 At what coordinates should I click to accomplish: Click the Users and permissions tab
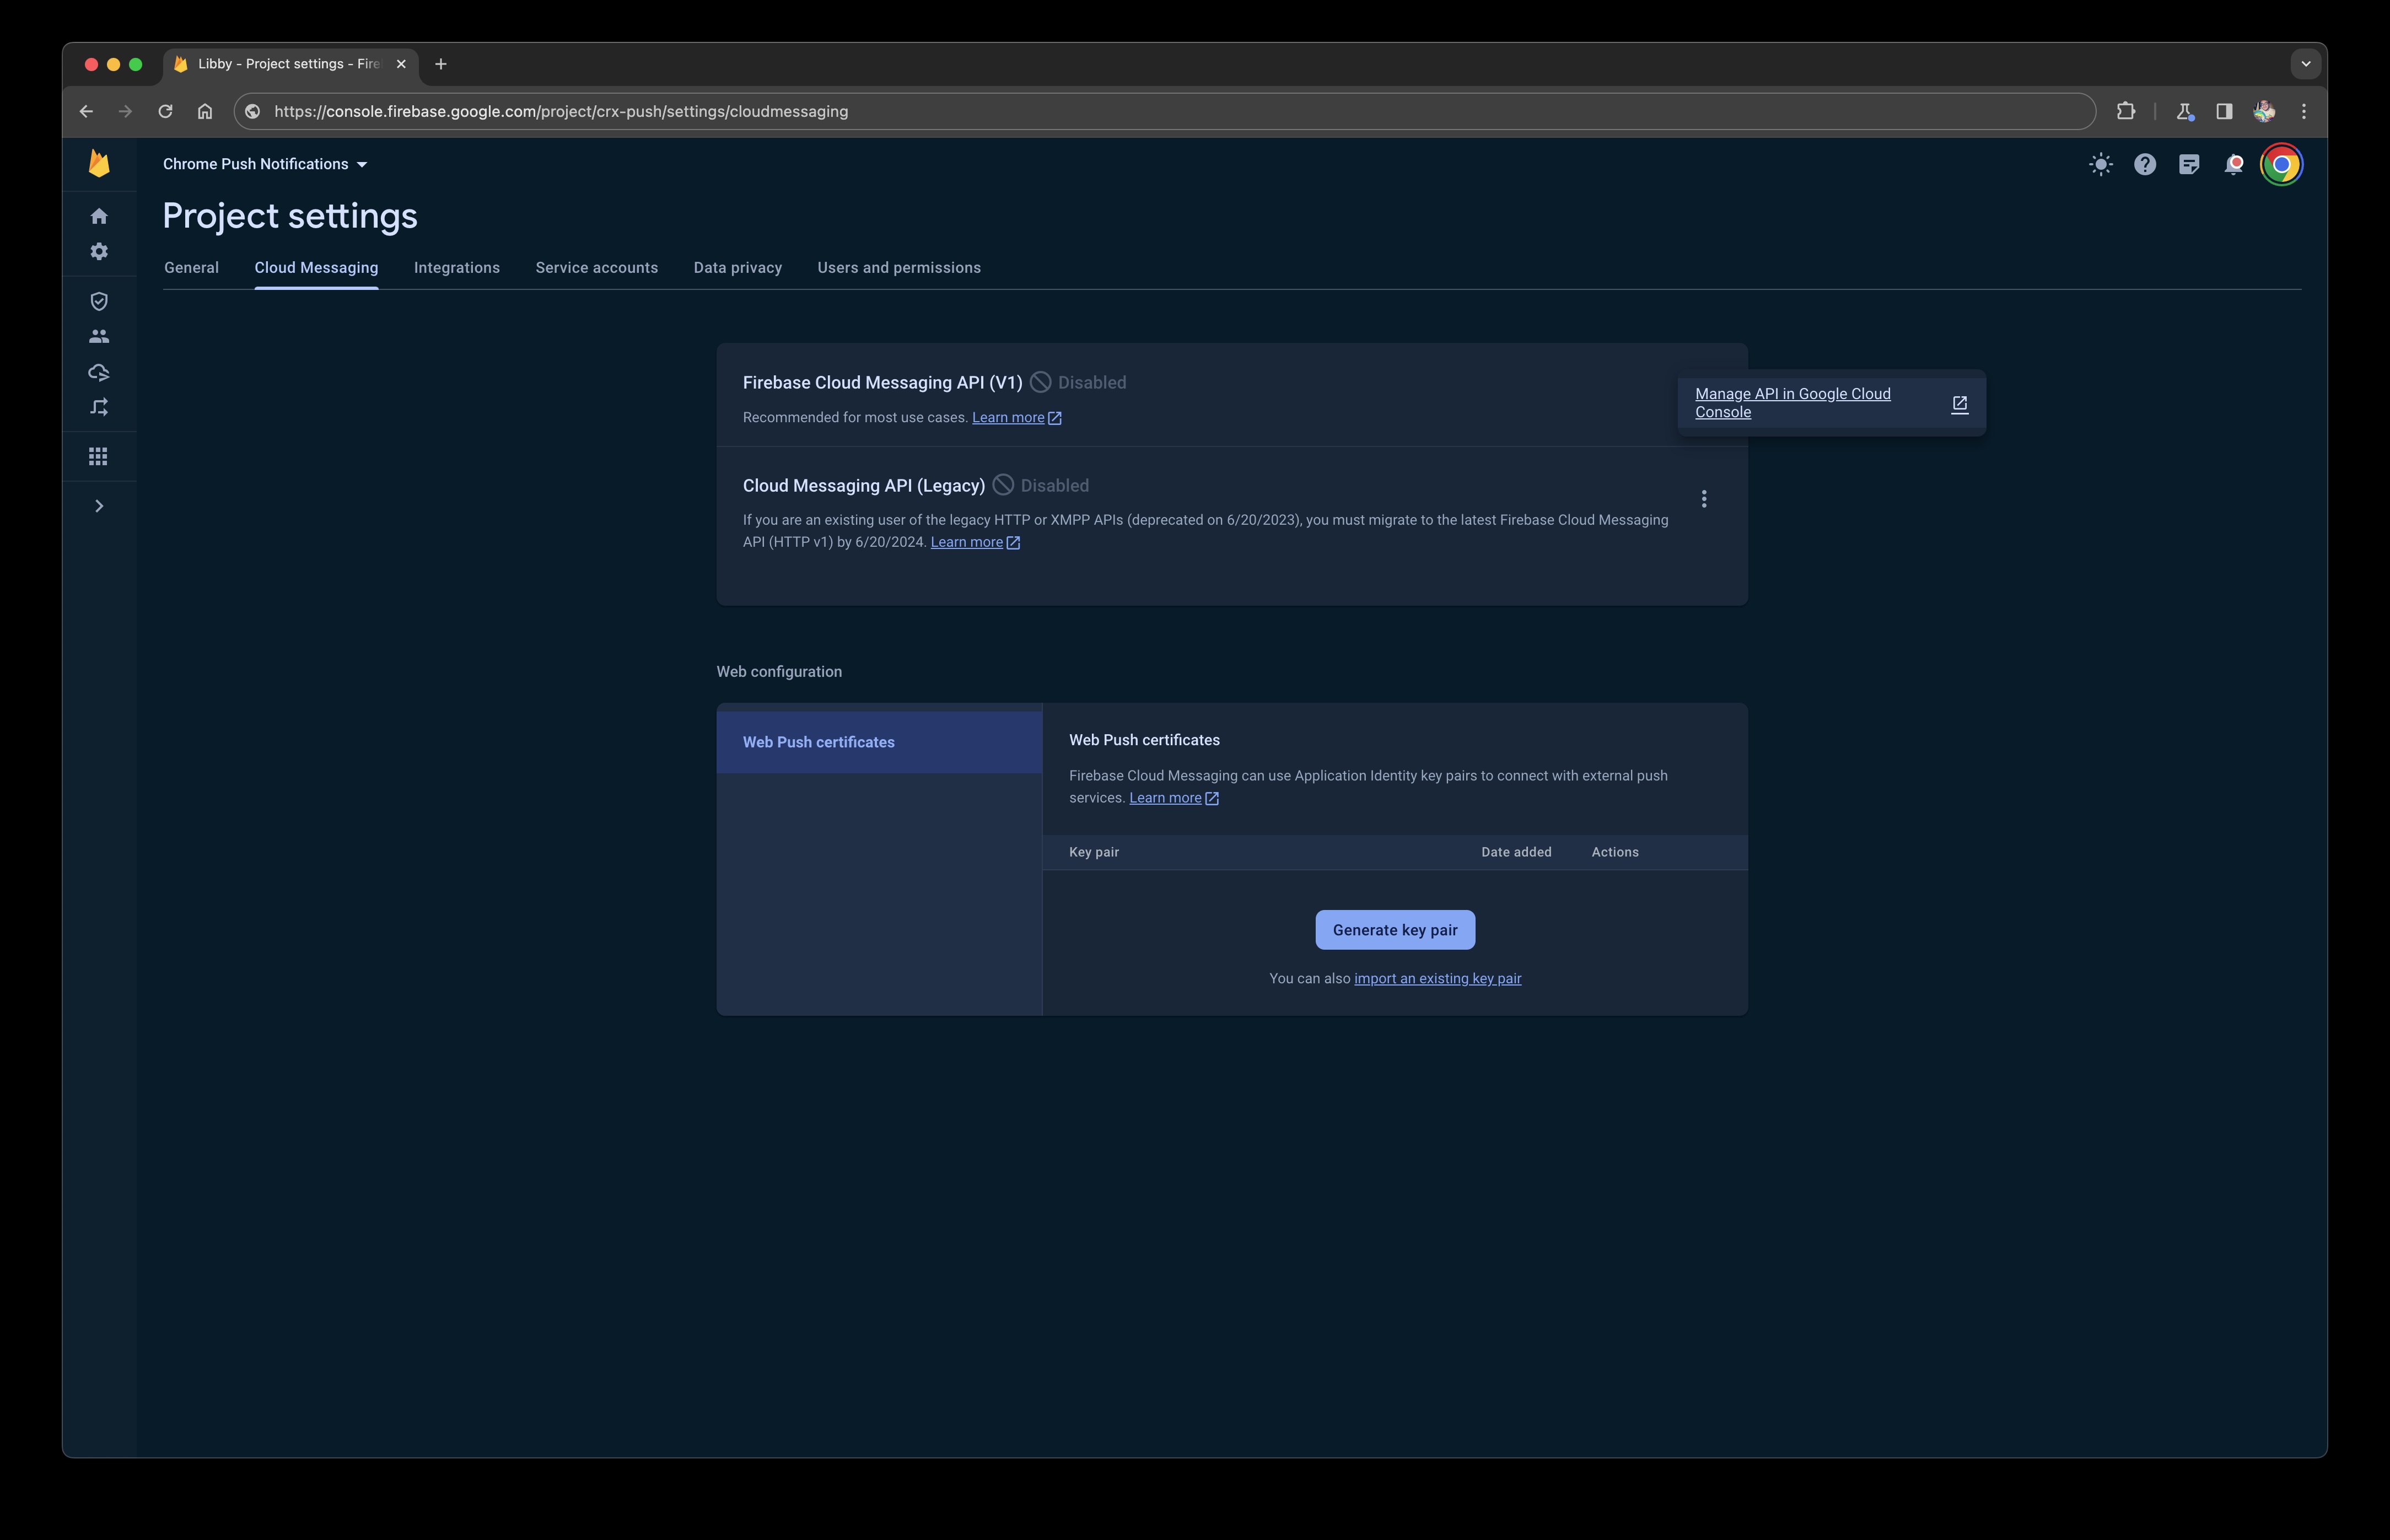[899, 267]
